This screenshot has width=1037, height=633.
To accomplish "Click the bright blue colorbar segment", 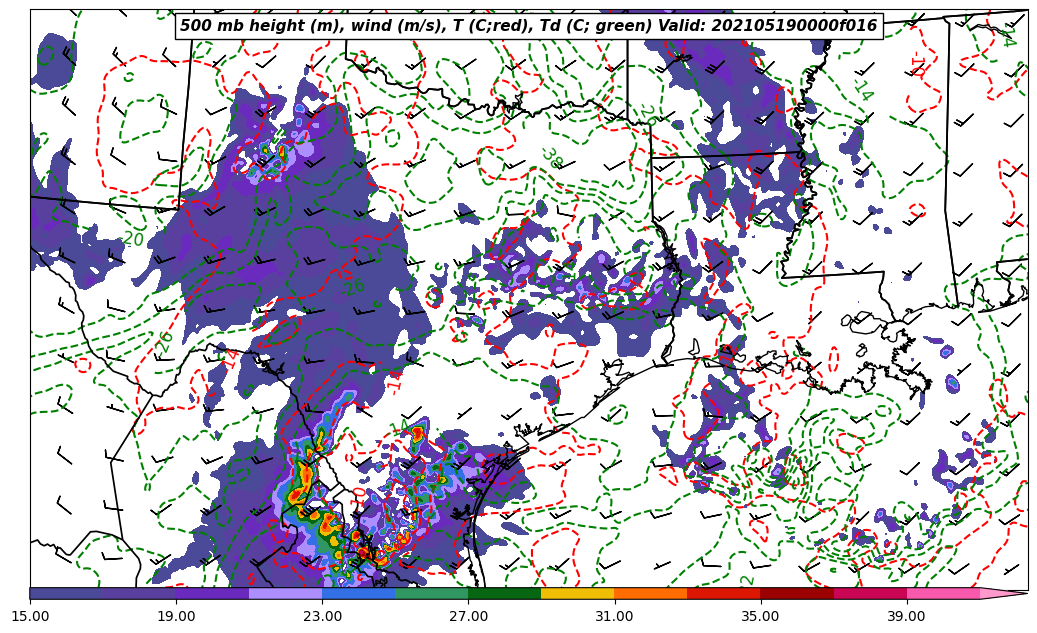I will click(x=358, y=593).
